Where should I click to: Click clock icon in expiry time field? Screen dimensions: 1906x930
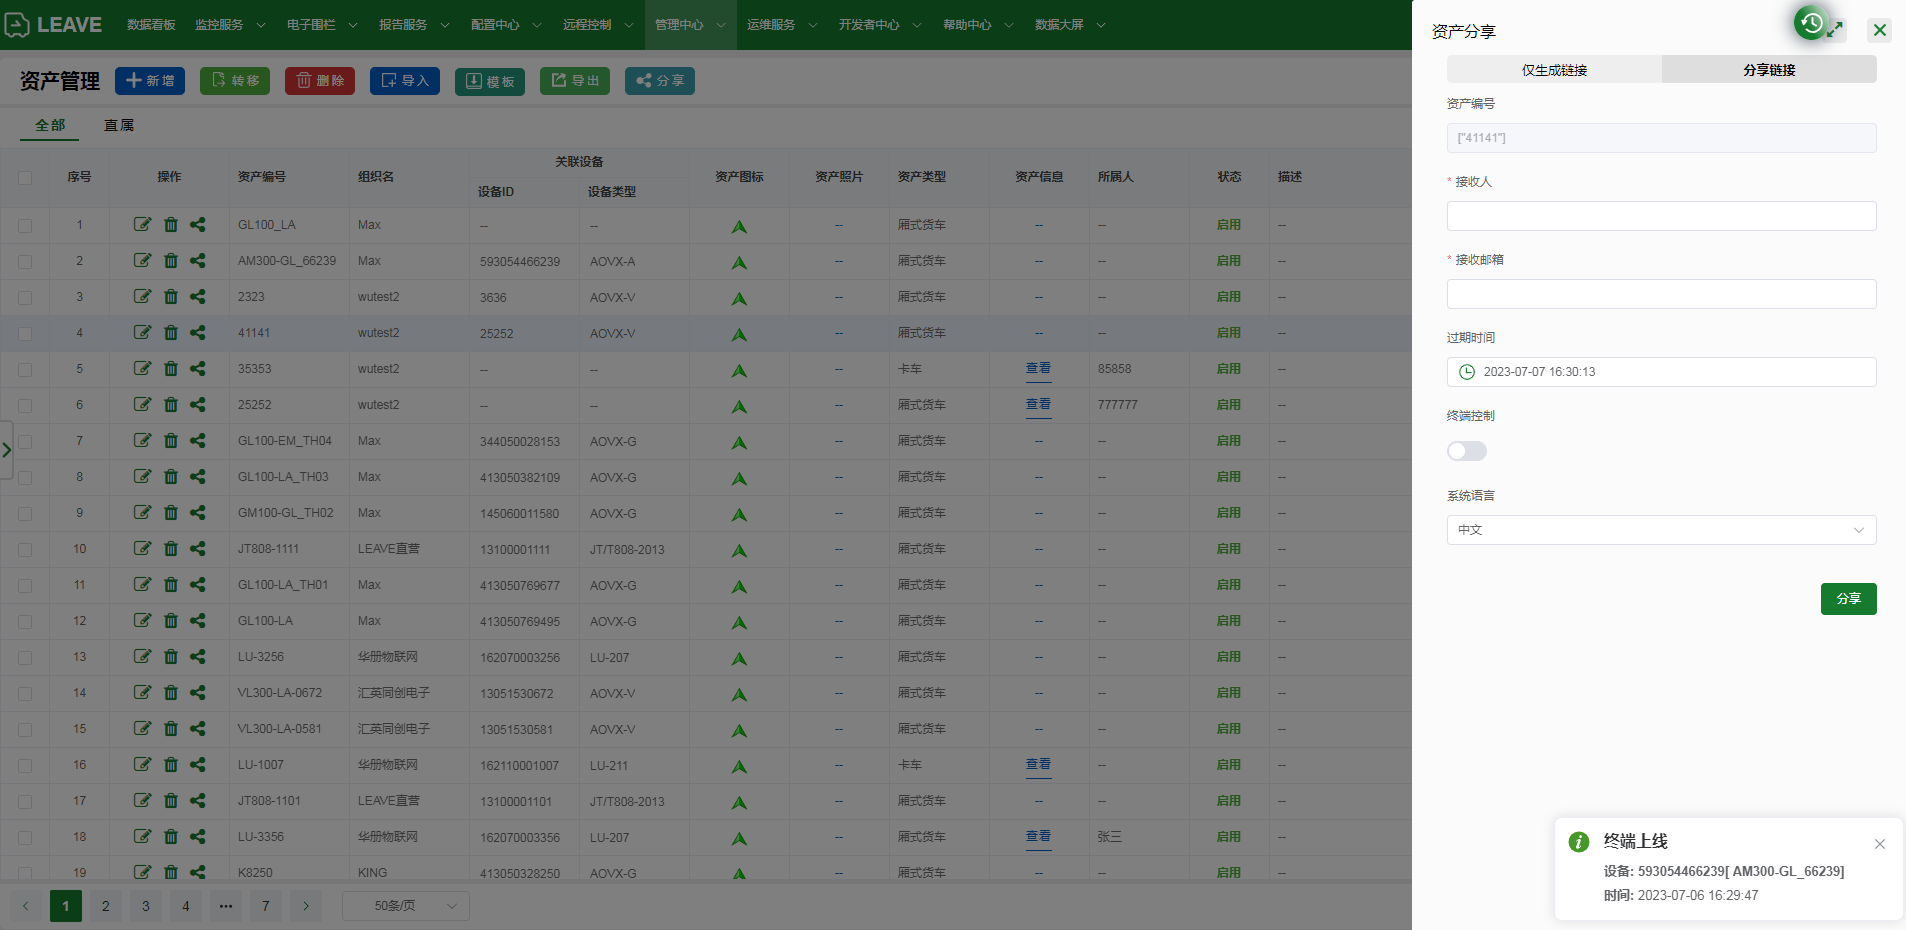[1467, 372]
